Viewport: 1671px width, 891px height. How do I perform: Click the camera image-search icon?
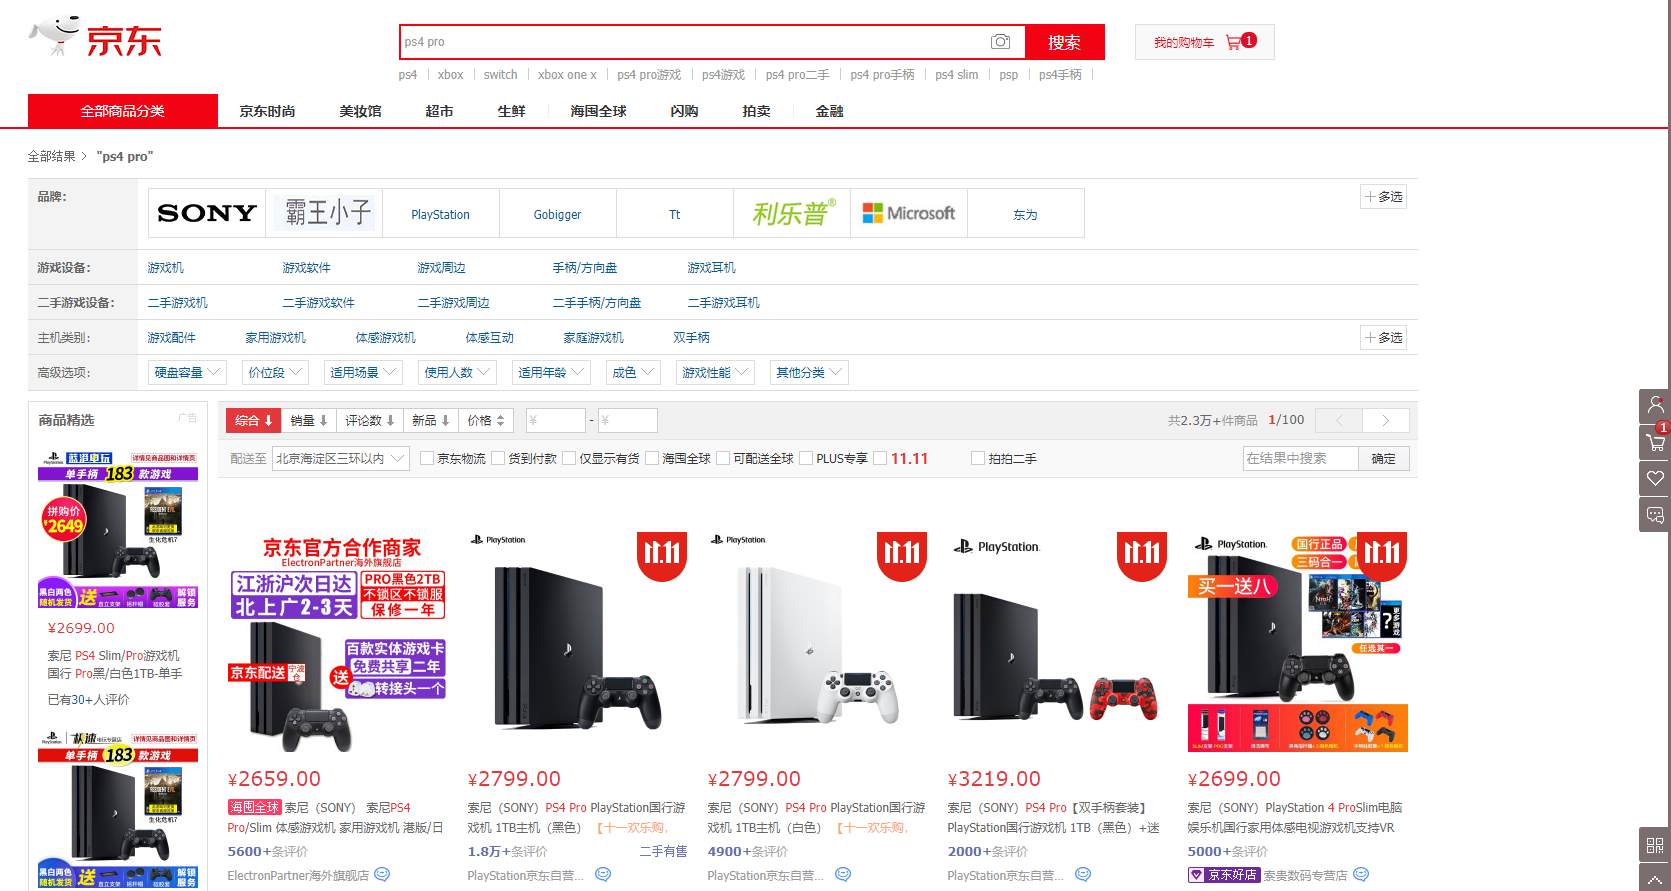click(1000, 42)
